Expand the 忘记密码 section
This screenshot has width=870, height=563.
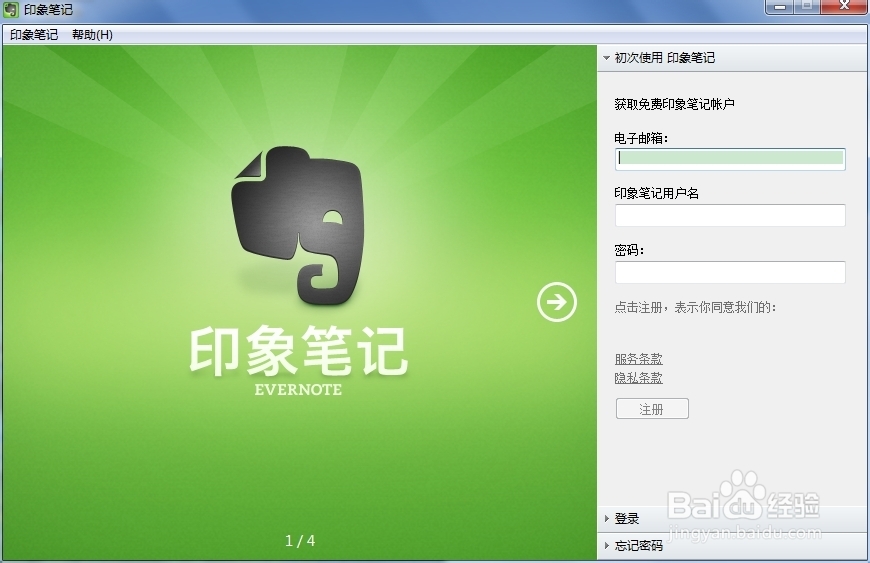(x=734, y=545)
